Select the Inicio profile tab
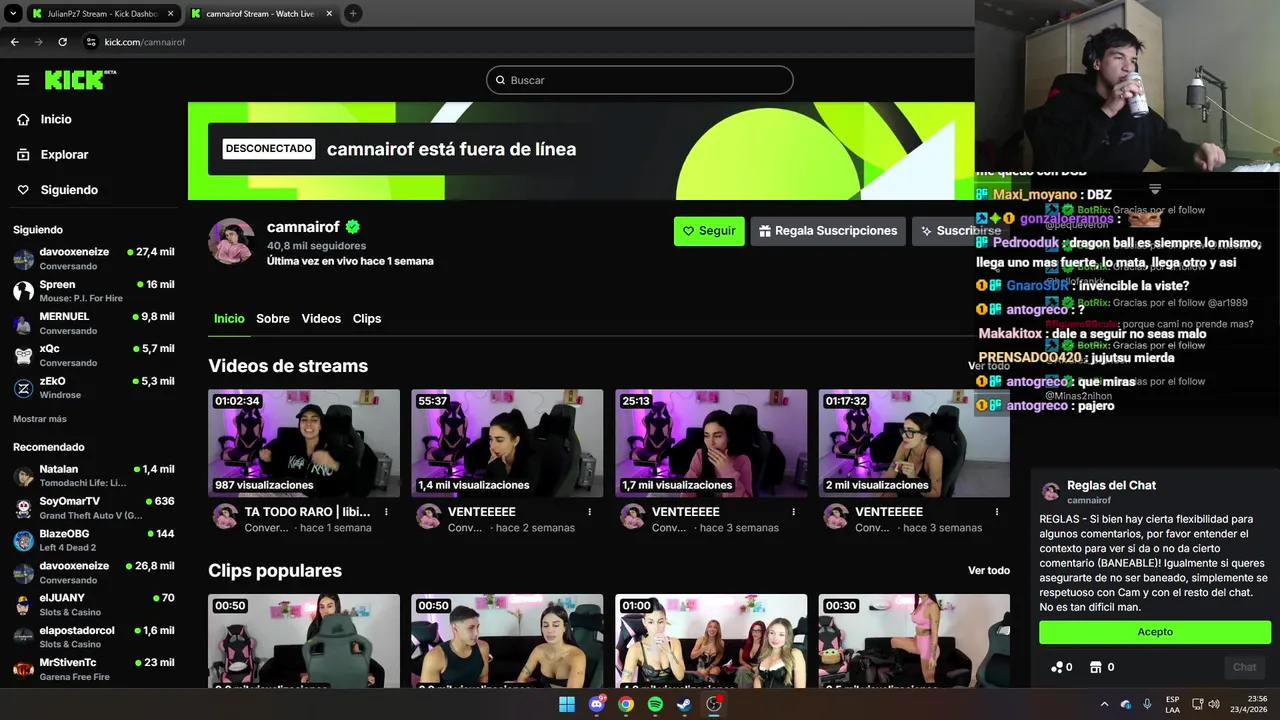 [x=229, y=318]
